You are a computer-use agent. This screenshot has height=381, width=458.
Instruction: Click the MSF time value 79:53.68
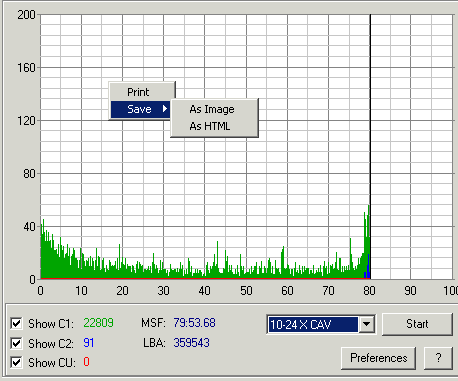click(x=194, y=323)
